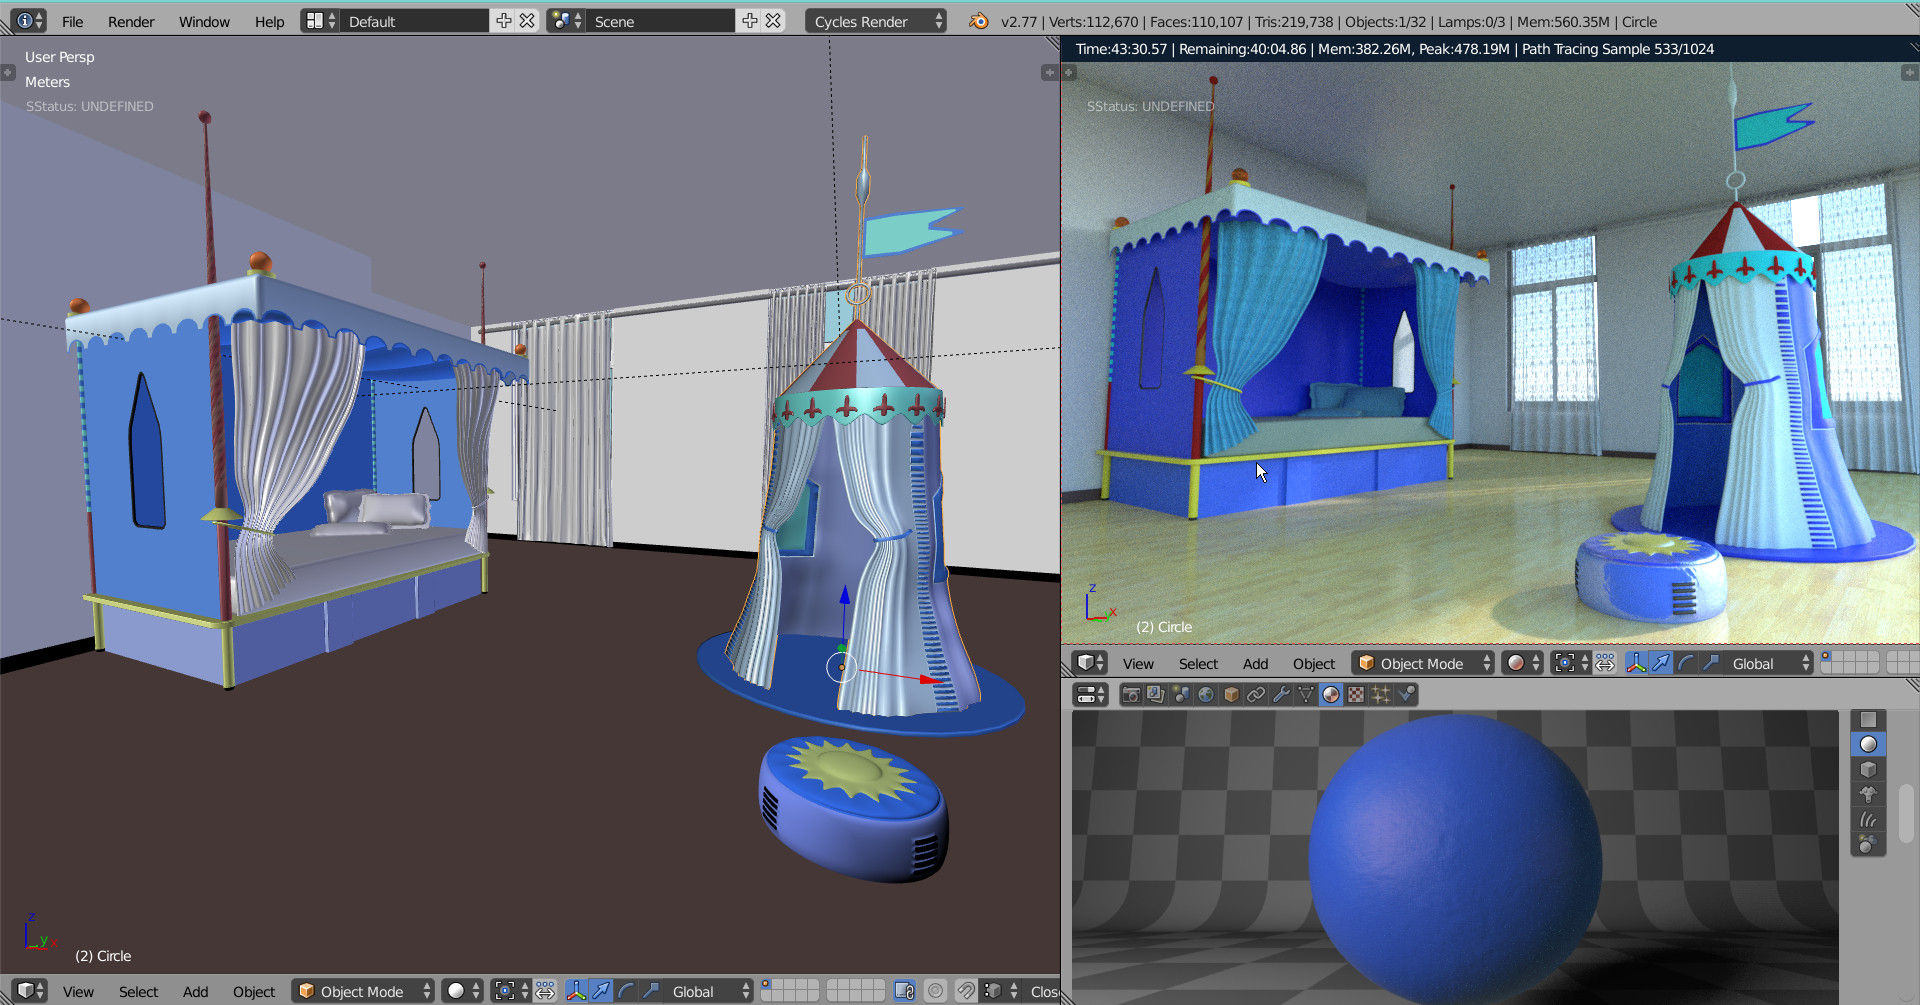The height and width of the screenshot is (1005, 1920).
Task: Select the flat plane preview shape
Action: click(x=1868, y=720)
